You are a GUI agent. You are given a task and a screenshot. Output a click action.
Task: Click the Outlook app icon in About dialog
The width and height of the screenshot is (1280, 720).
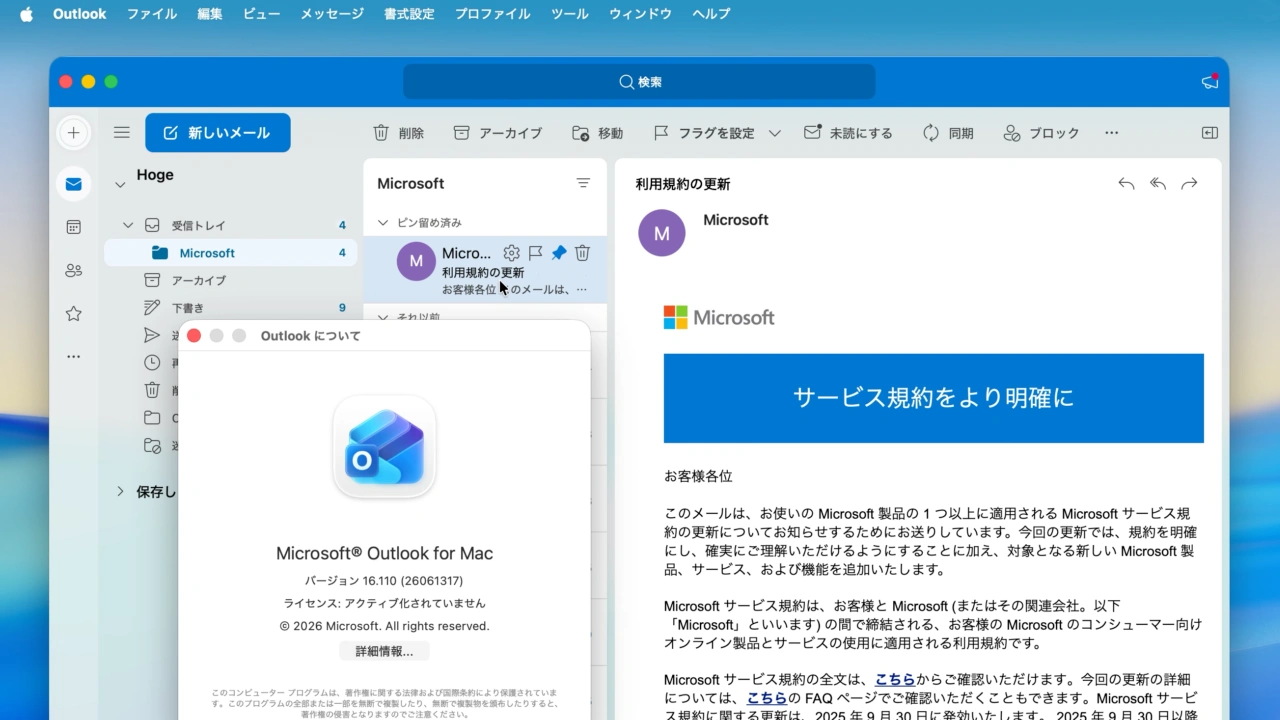pos(384,446)
